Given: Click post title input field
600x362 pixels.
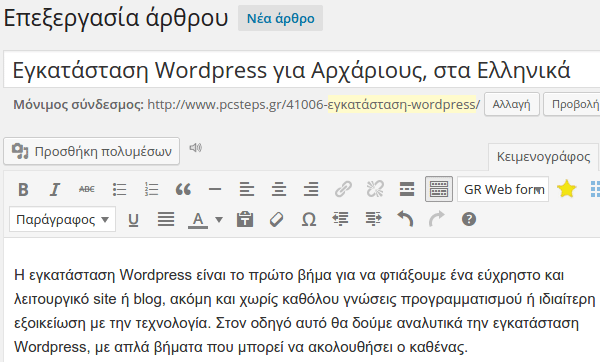Looking at the screenshot, I should point(302,70).
